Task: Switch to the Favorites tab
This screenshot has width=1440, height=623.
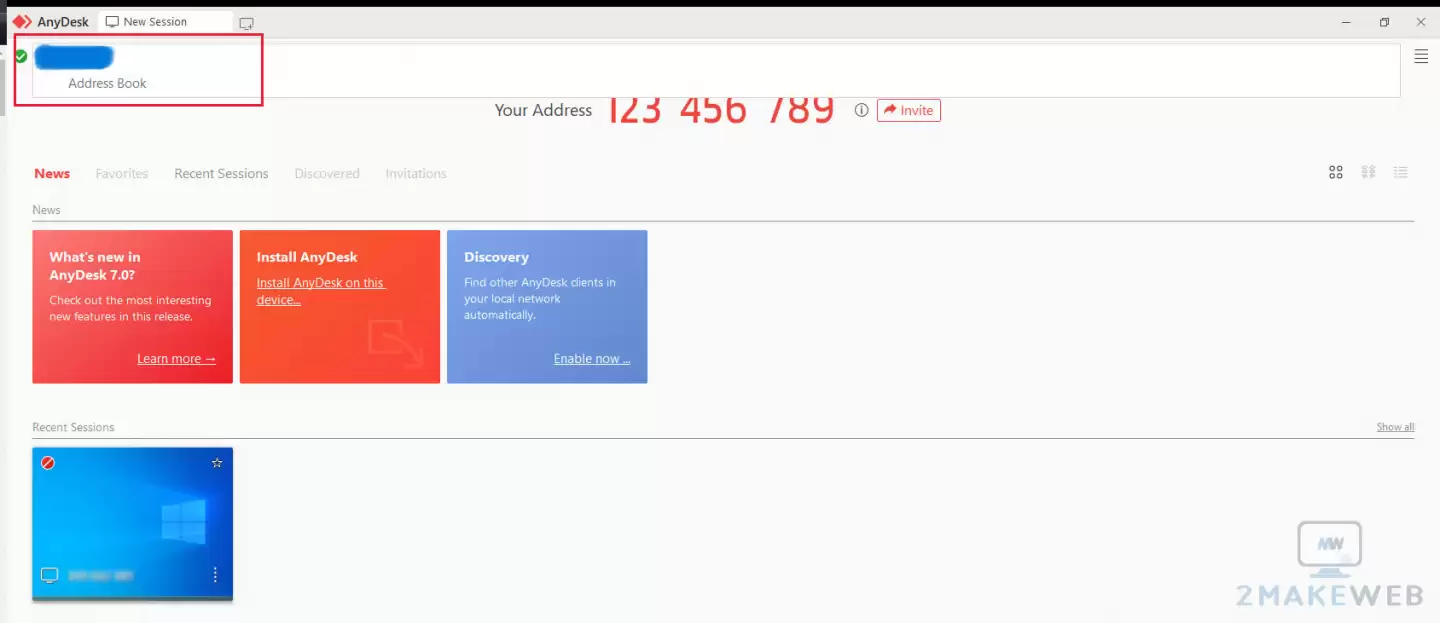Action: tap(122, 174)
